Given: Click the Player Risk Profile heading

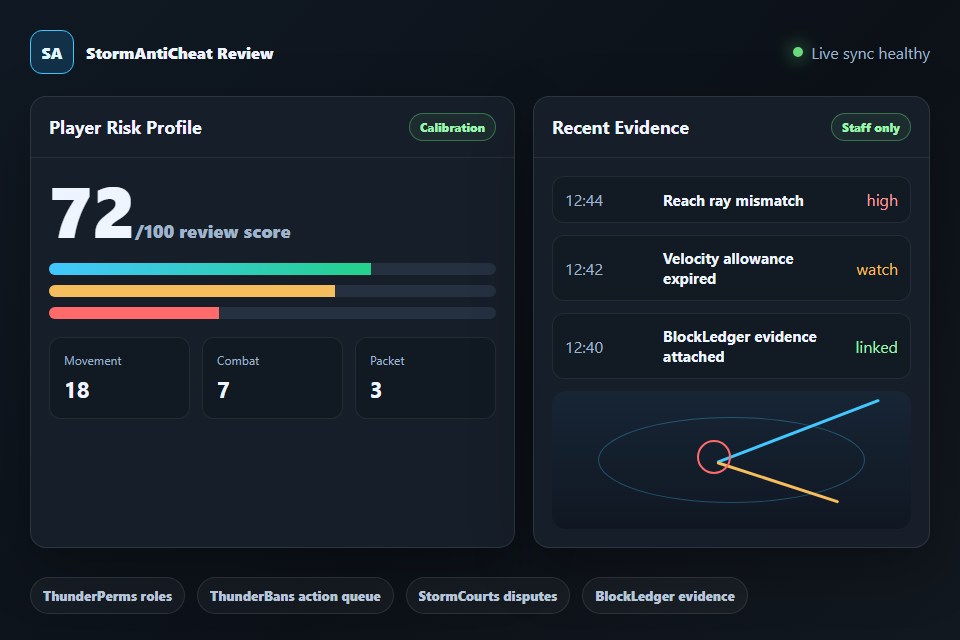Looking at the screenshot, I should point(126,127).
